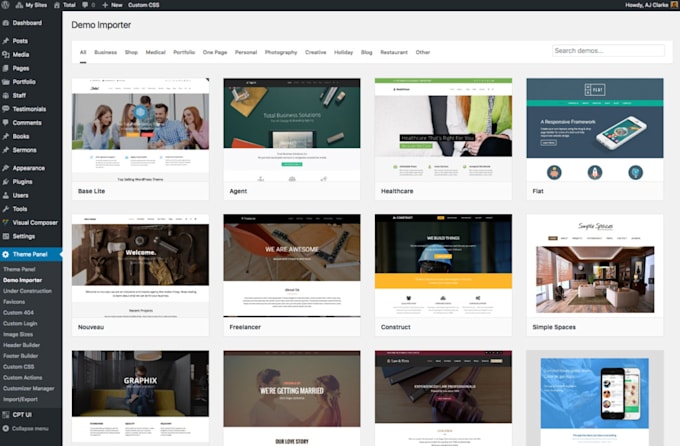Select the Appearance paintbrush icon

click(x=6, y=168)
